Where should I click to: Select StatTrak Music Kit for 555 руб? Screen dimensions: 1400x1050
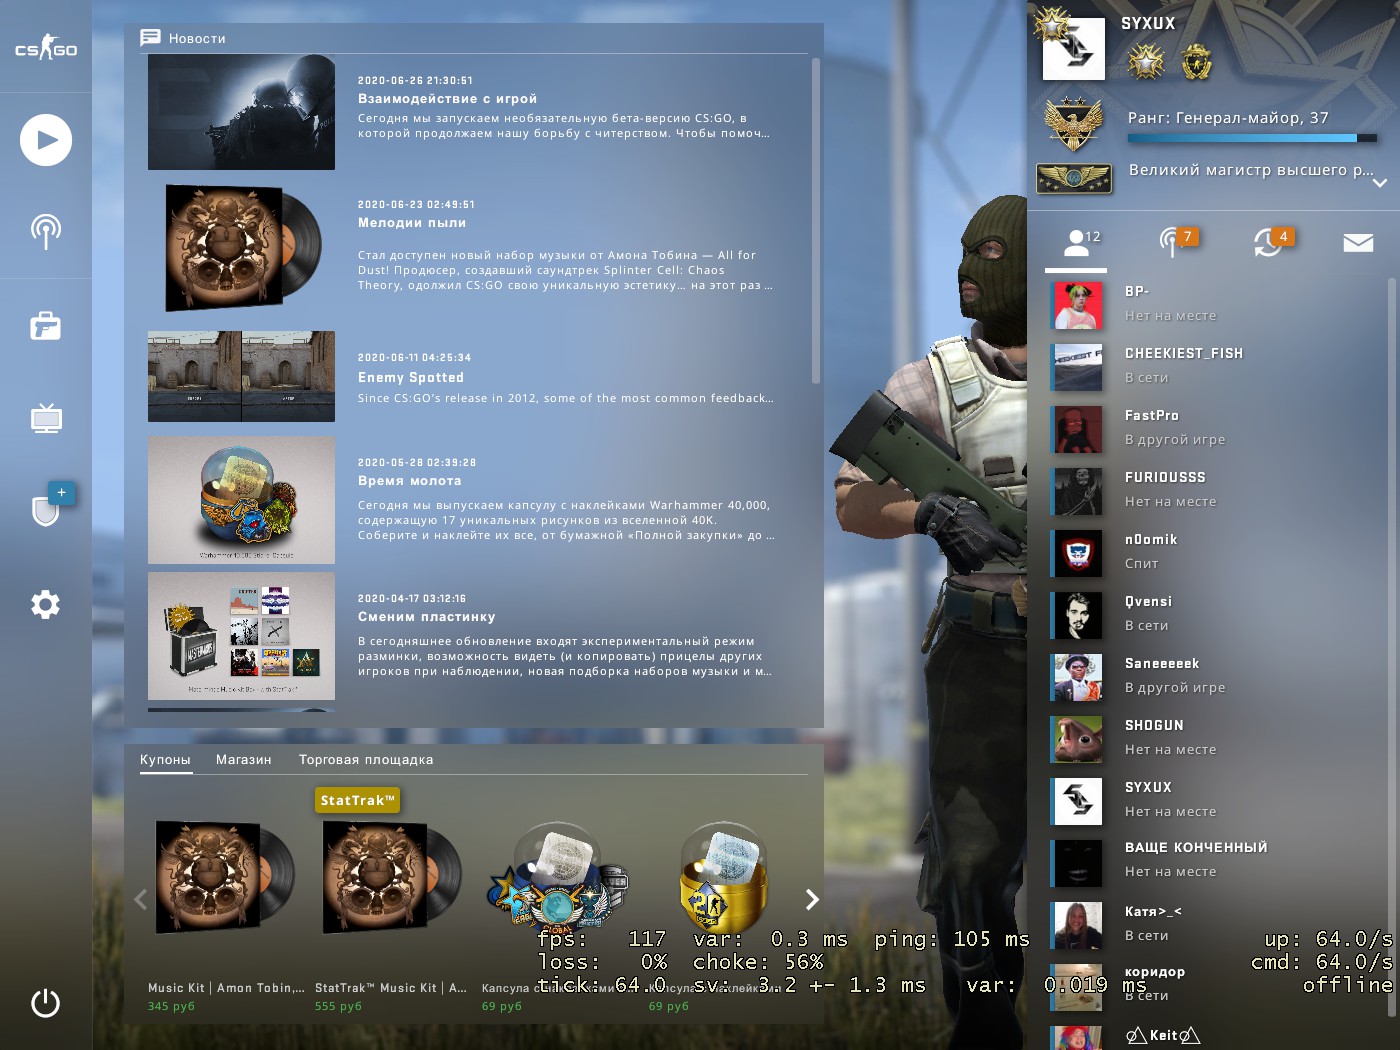click(392, 899)
